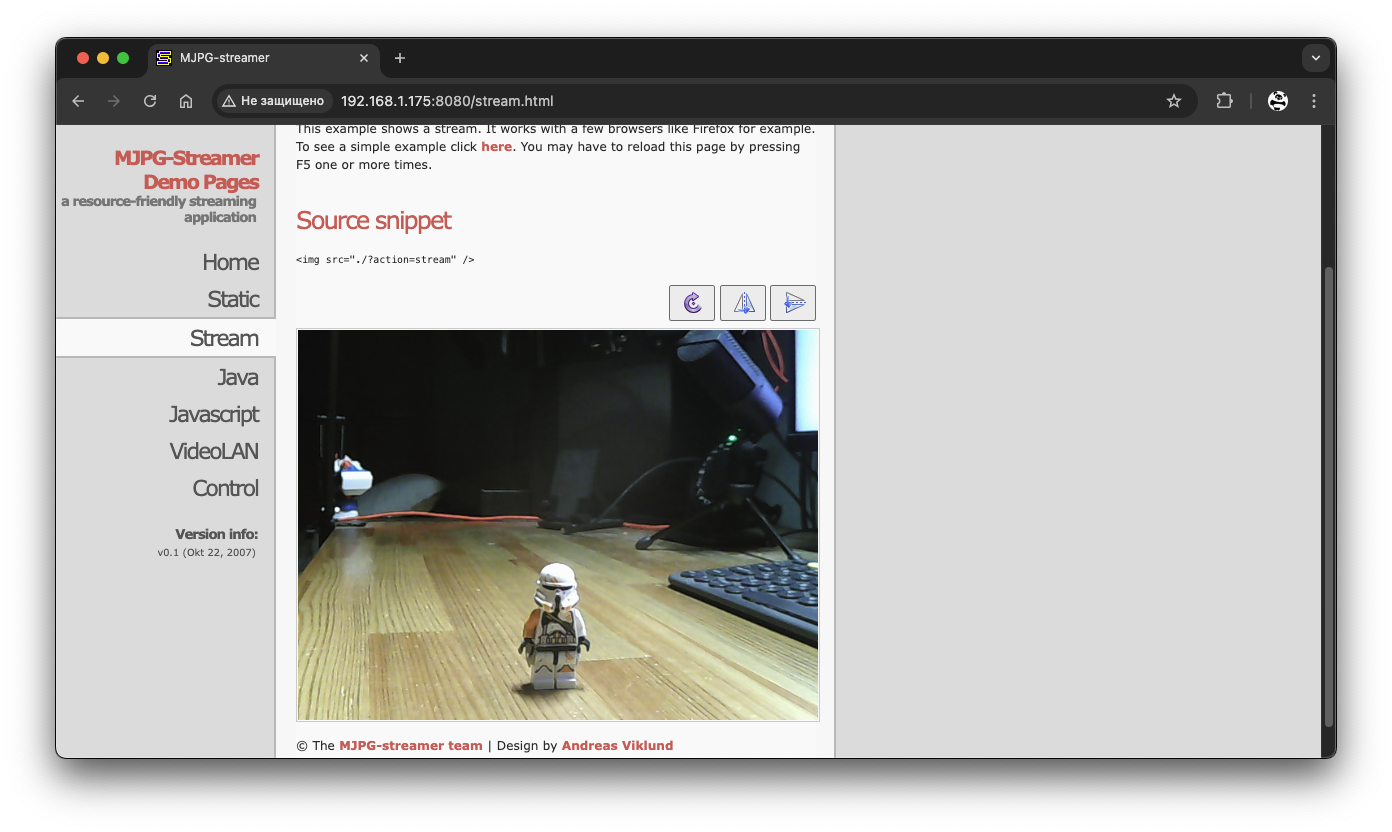Expand the tab search dropdown arrow
The height and width of the screenshot is (832, 1392).
coord(1315,58)
